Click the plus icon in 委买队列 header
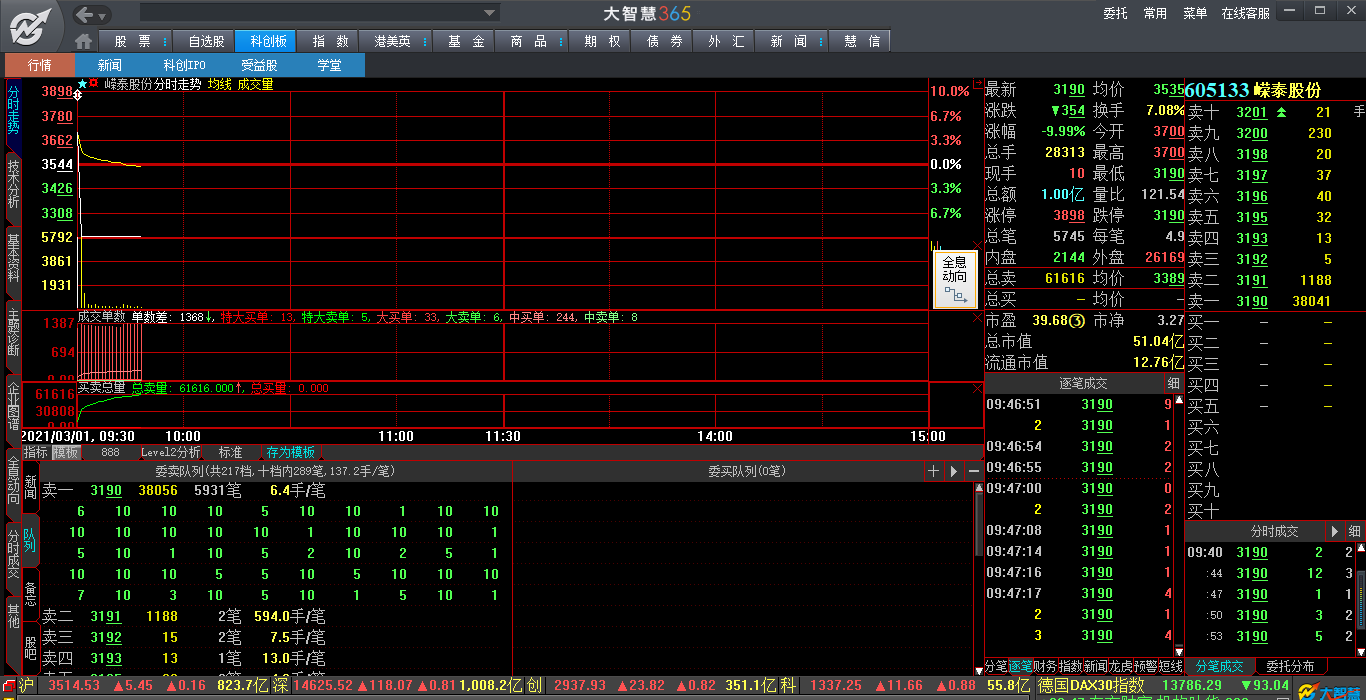Image resolution: width=1366 pixels, height=700 pixels. (x=933, y=471)
